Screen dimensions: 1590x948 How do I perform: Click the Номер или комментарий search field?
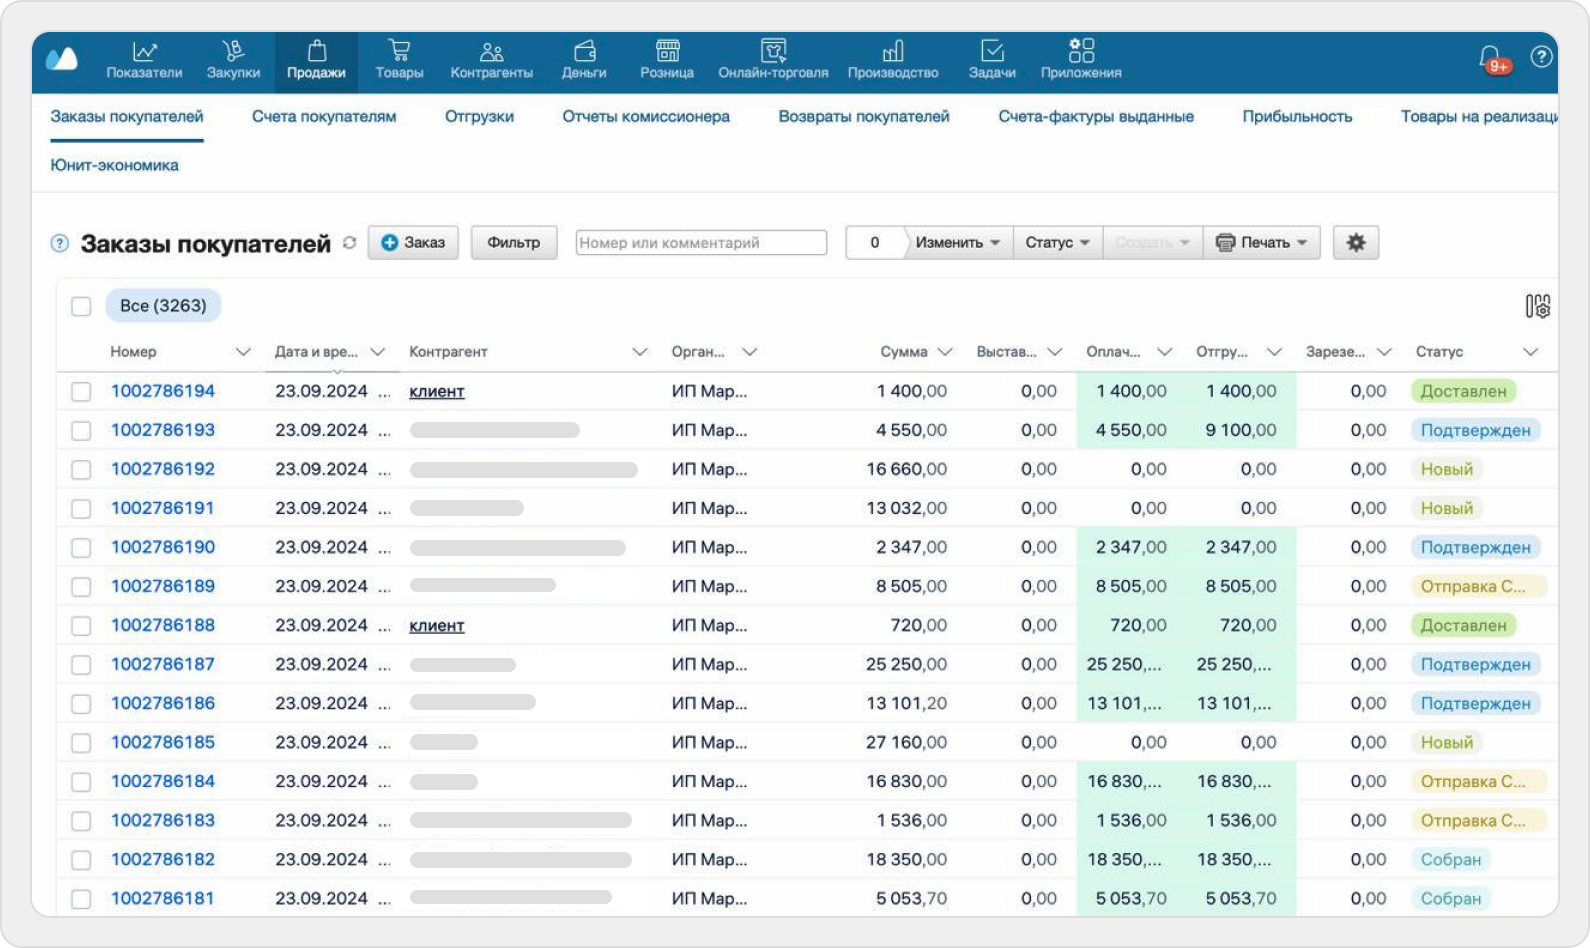701,243
